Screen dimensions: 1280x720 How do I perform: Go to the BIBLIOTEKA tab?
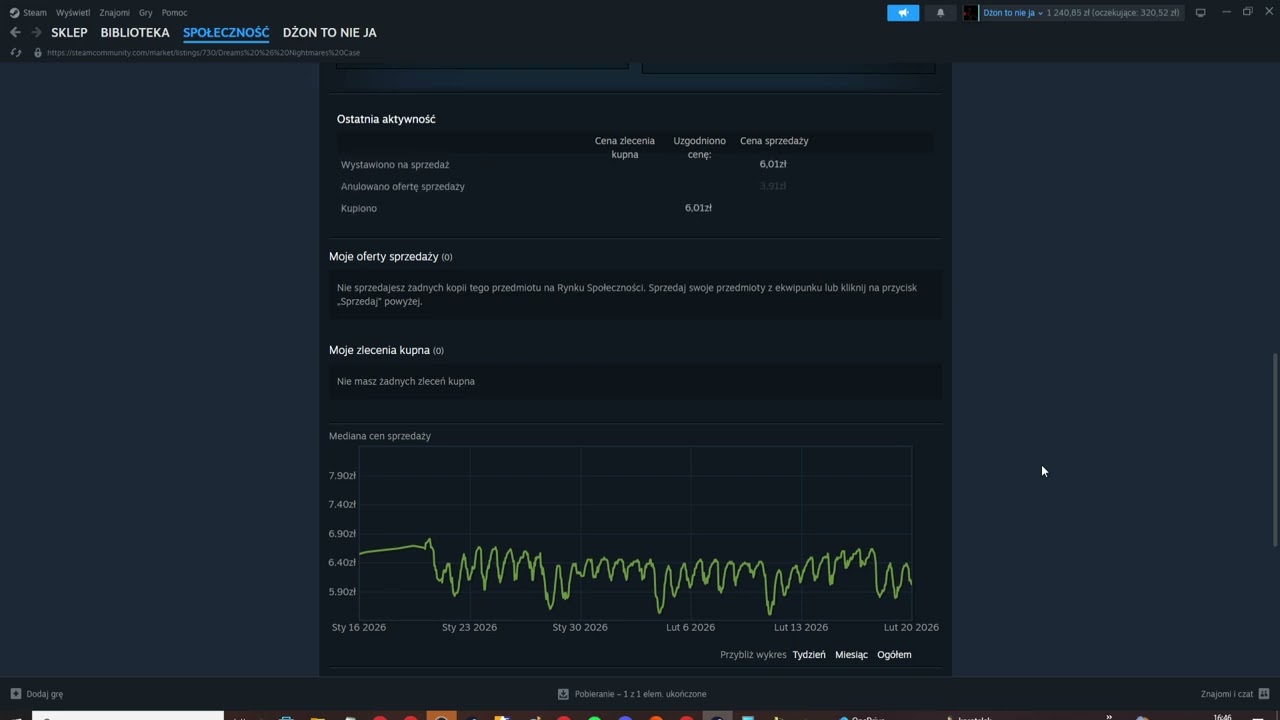[x=135, y=33]
